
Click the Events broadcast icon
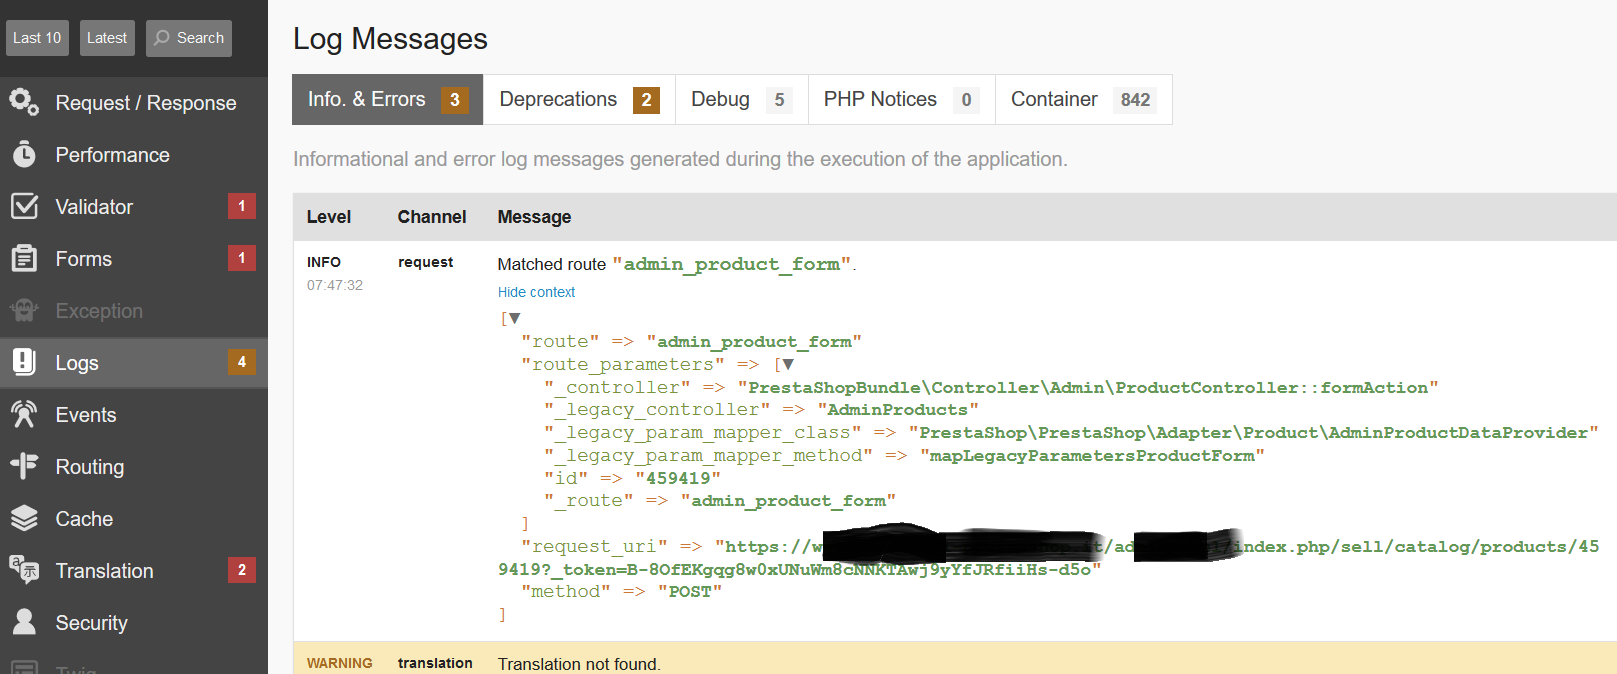24,414
